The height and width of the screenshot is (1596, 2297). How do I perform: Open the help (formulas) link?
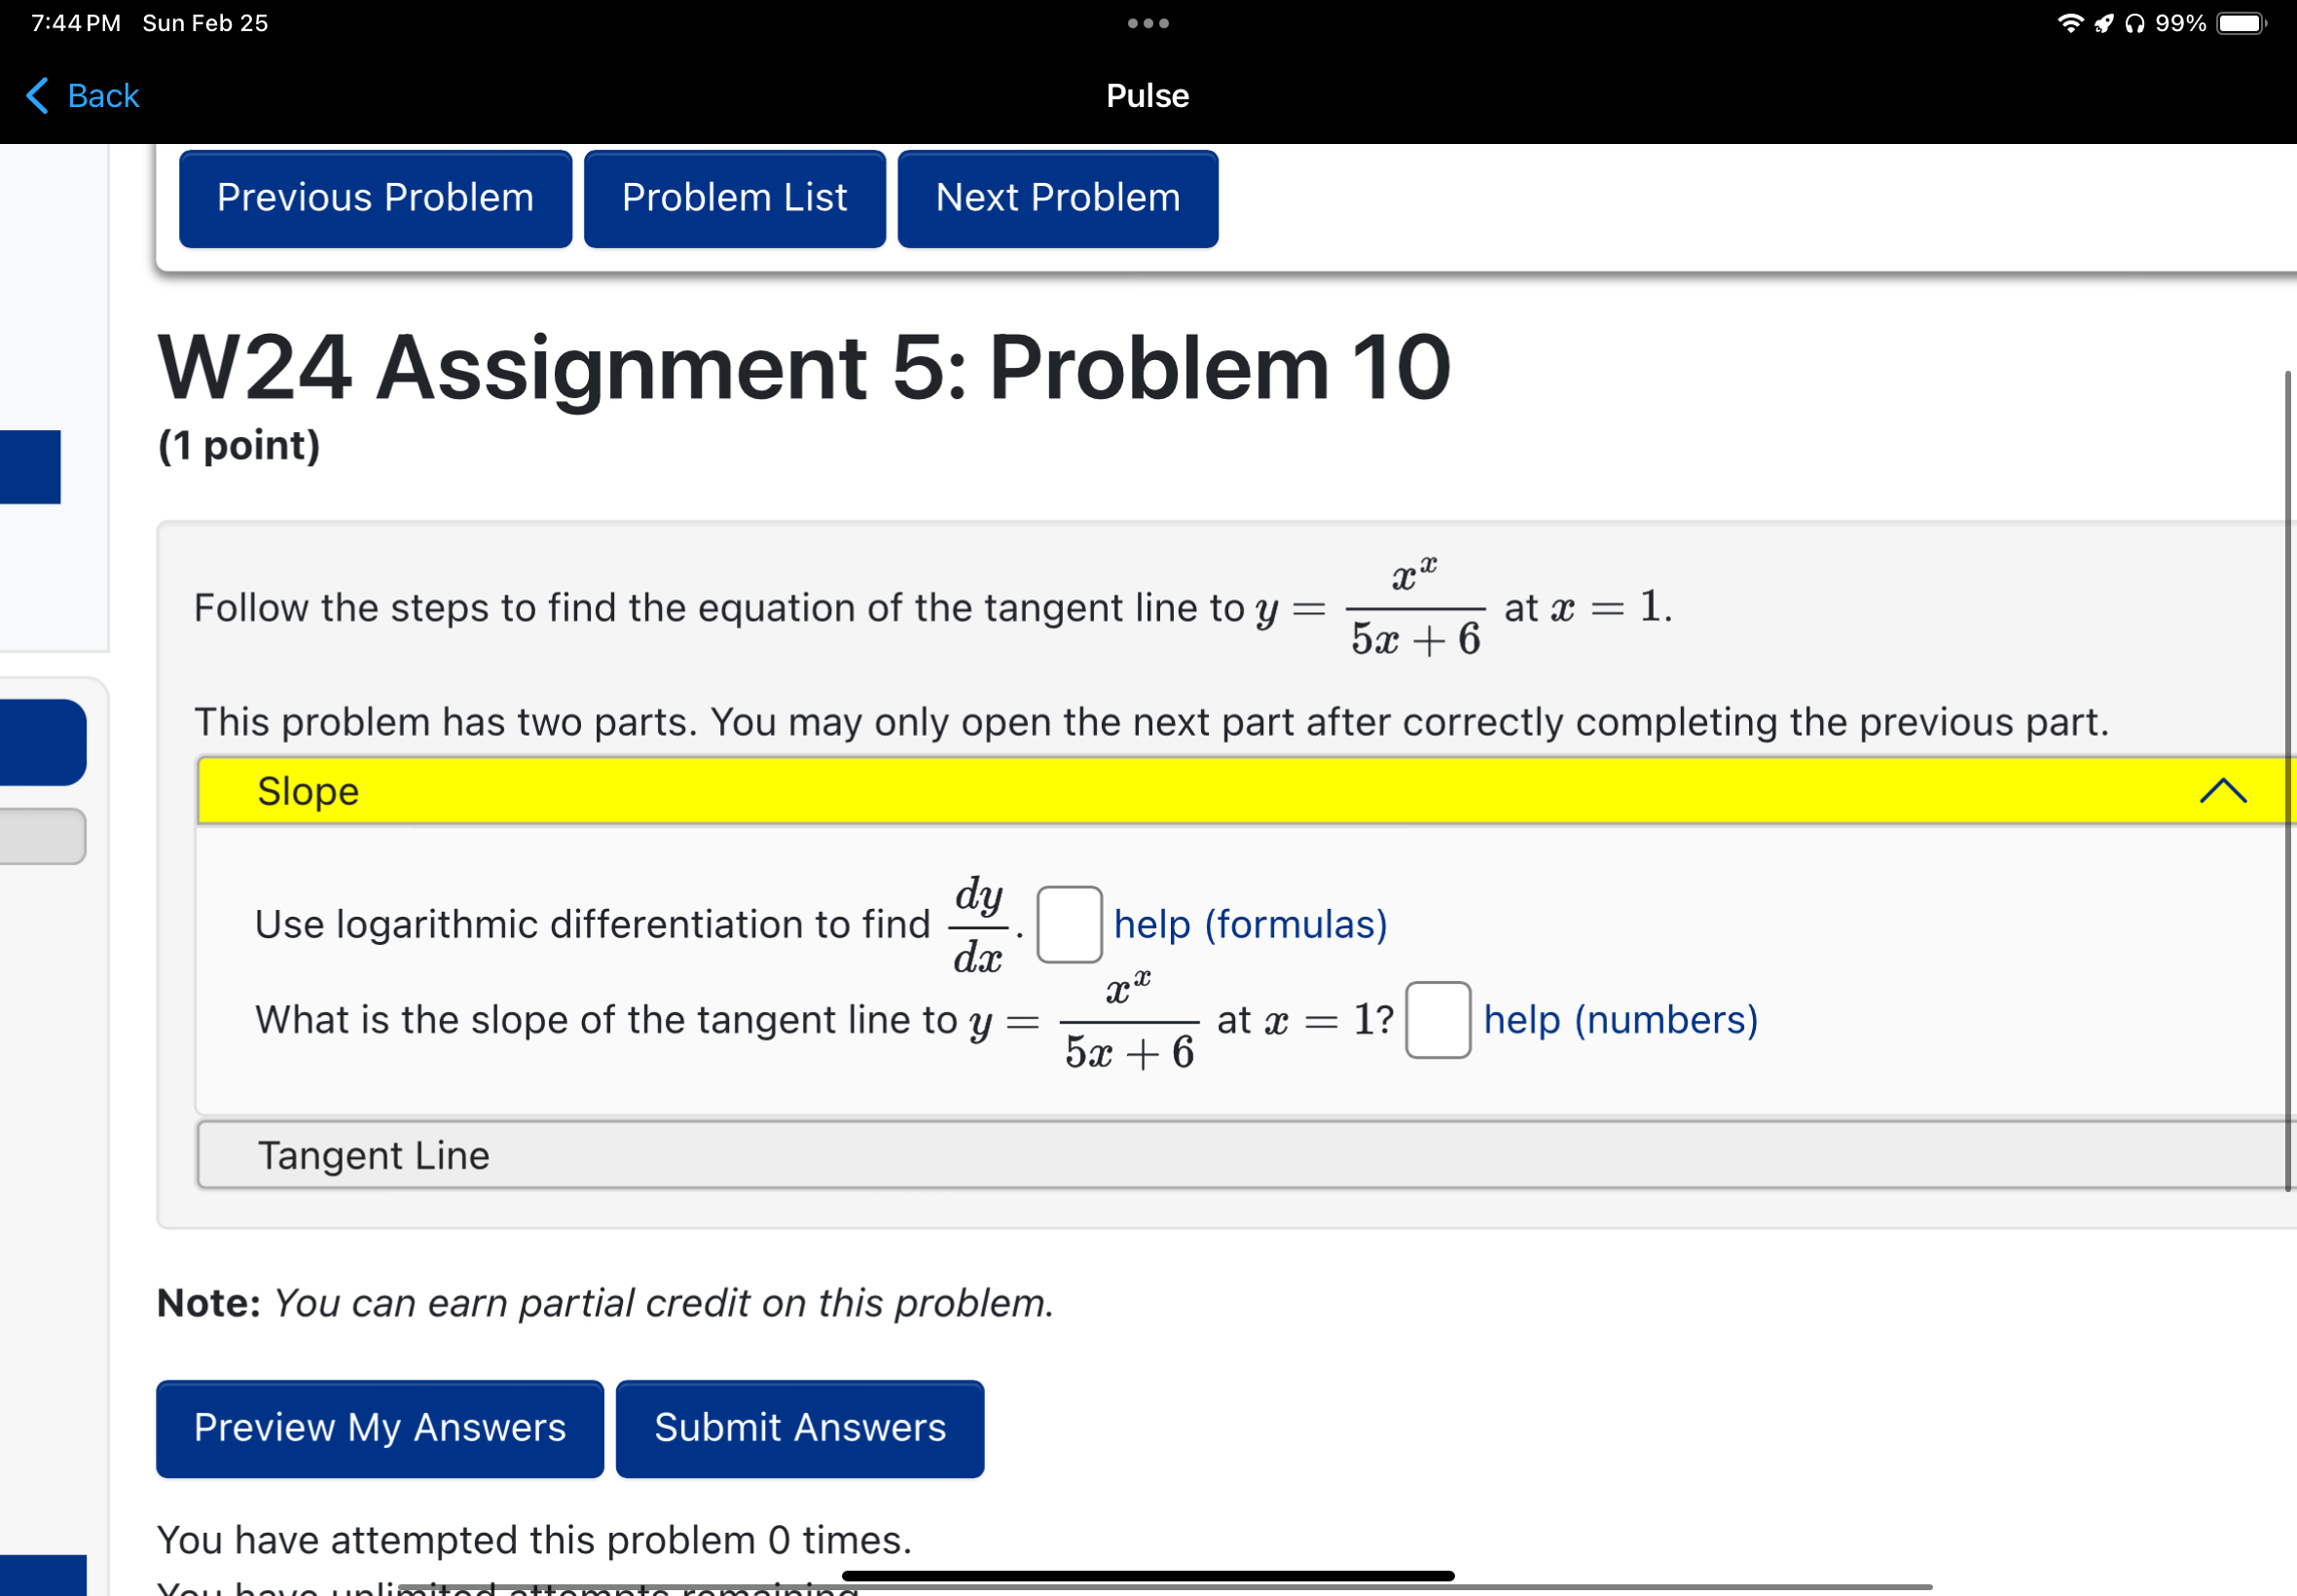(x=1250, y=924)
